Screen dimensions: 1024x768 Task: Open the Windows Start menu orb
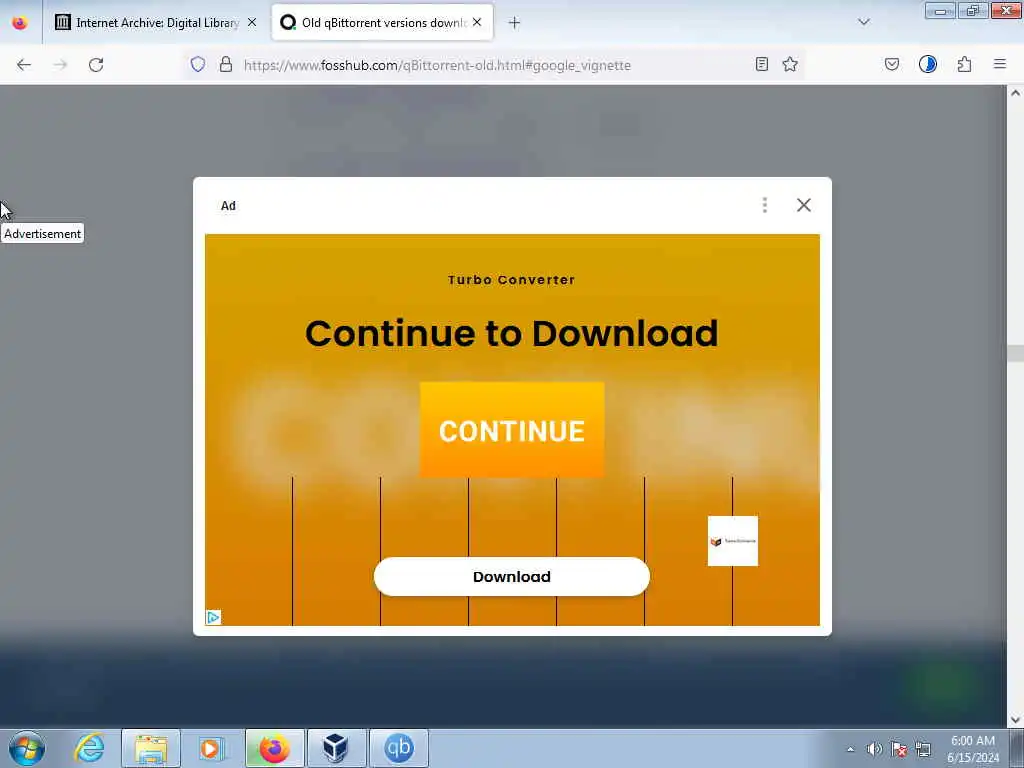coord(27,748)
